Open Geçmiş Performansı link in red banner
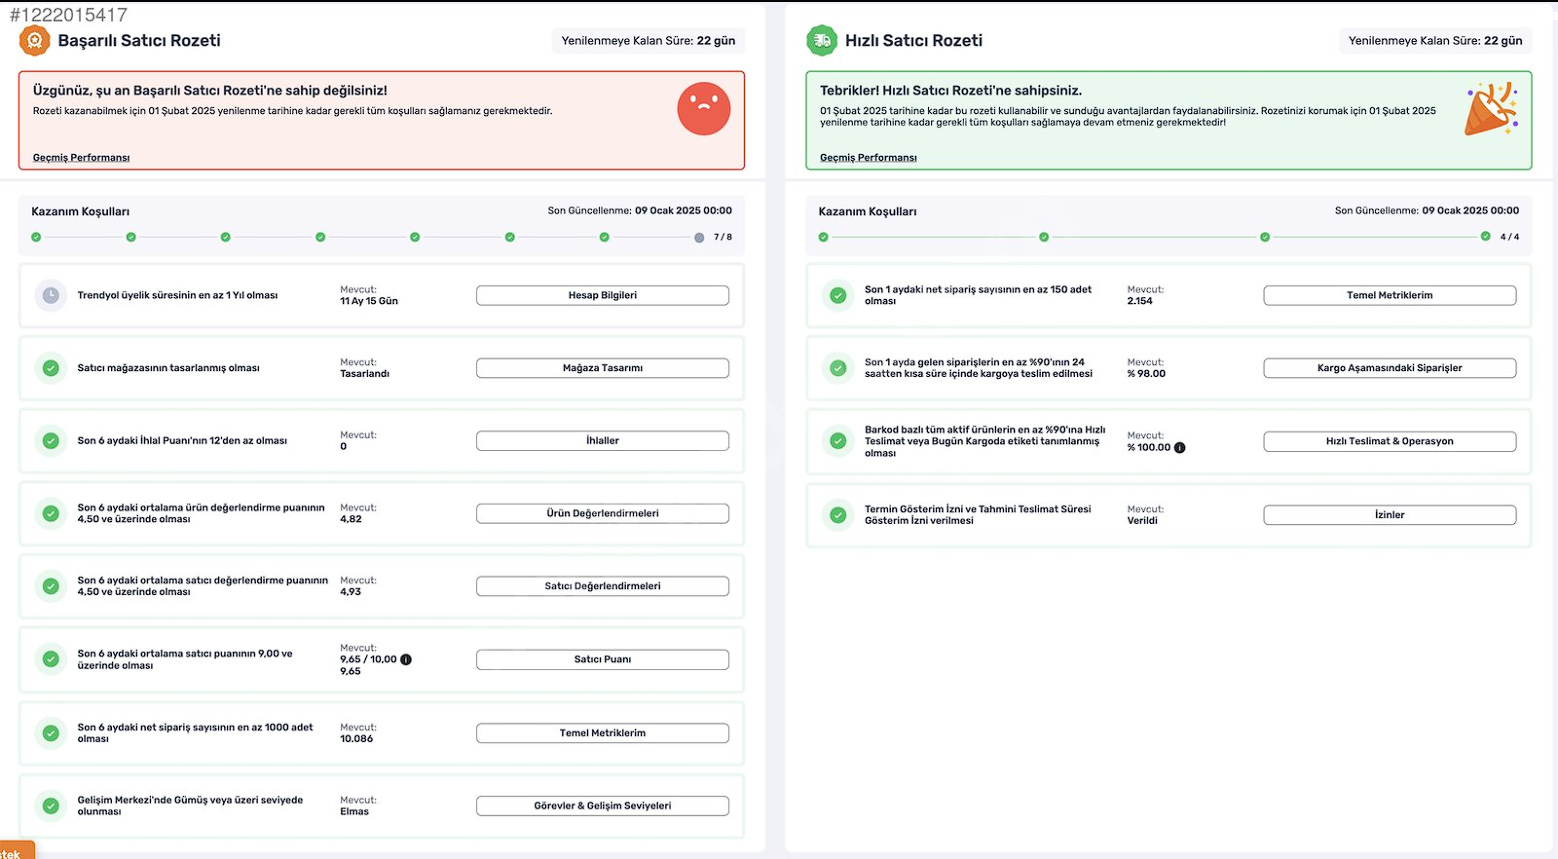This screenshot has height=859, width=1558. pyautogui.click(x=81, y=158)
